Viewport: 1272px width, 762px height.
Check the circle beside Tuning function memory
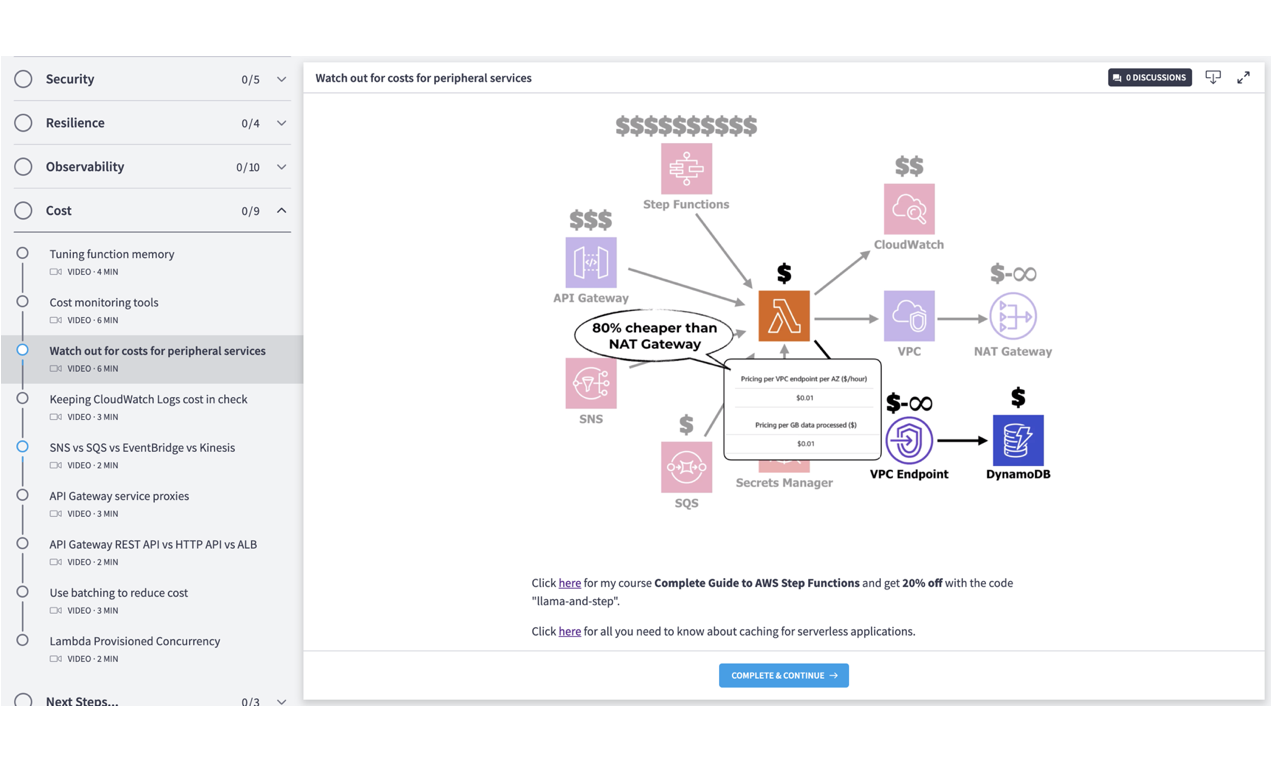tap(21, 253)
